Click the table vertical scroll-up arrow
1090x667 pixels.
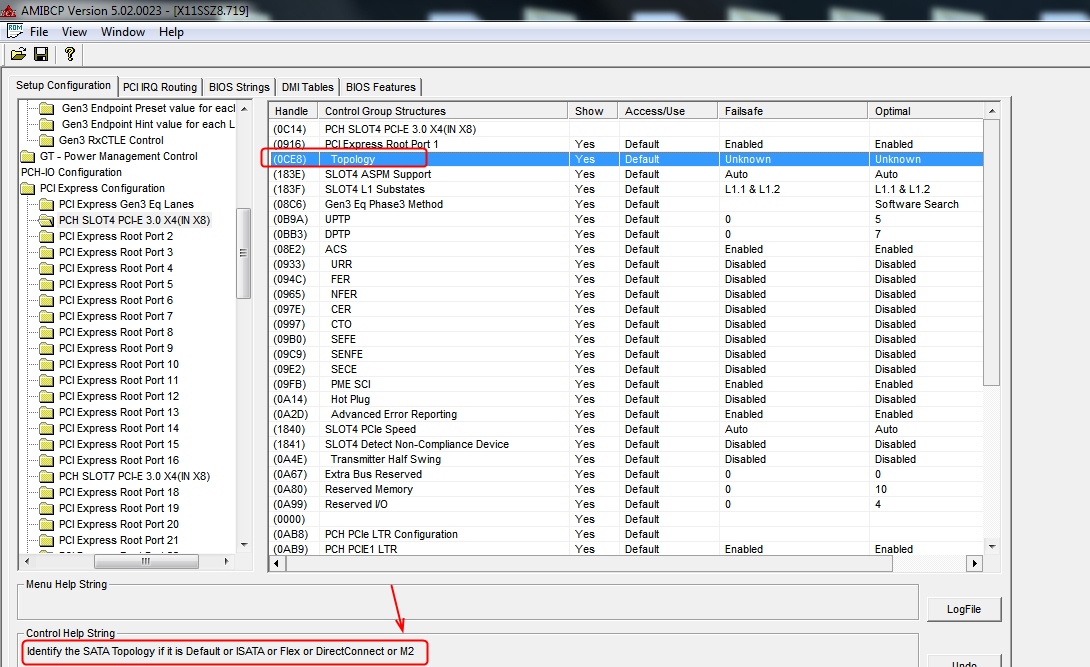pyautogui.click(x=992, y=111)
